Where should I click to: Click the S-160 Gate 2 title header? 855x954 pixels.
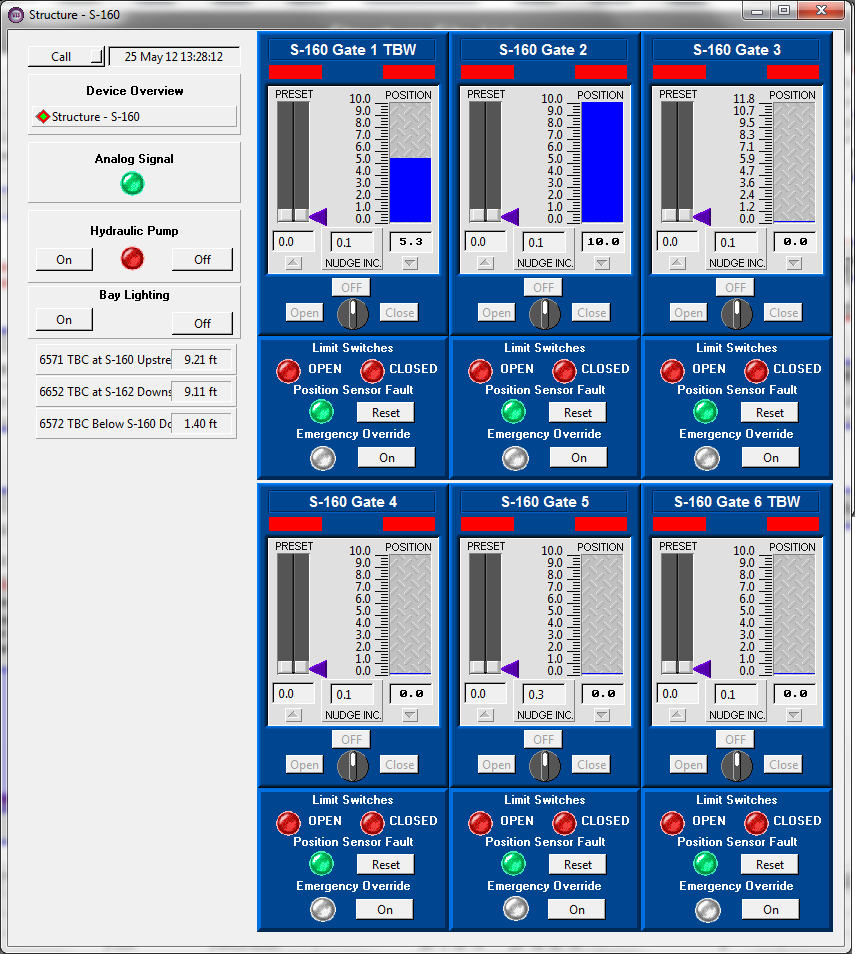tap(543, 50)
